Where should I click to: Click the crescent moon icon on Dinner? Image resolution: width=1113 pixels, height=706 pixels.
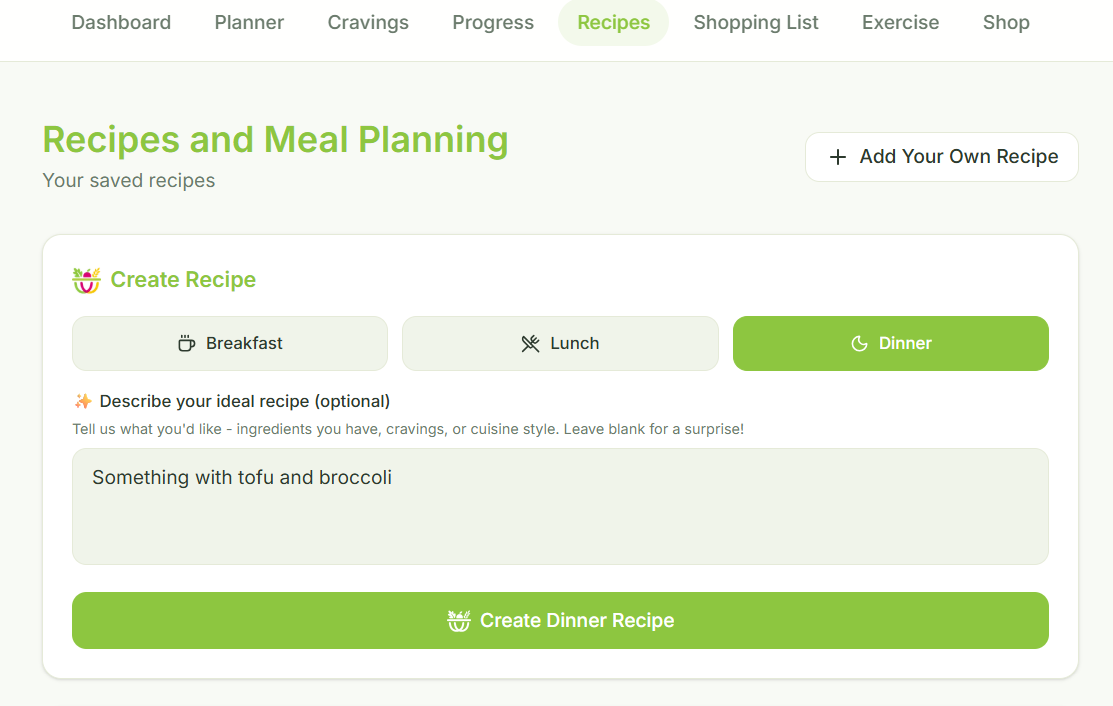point(859,343)
